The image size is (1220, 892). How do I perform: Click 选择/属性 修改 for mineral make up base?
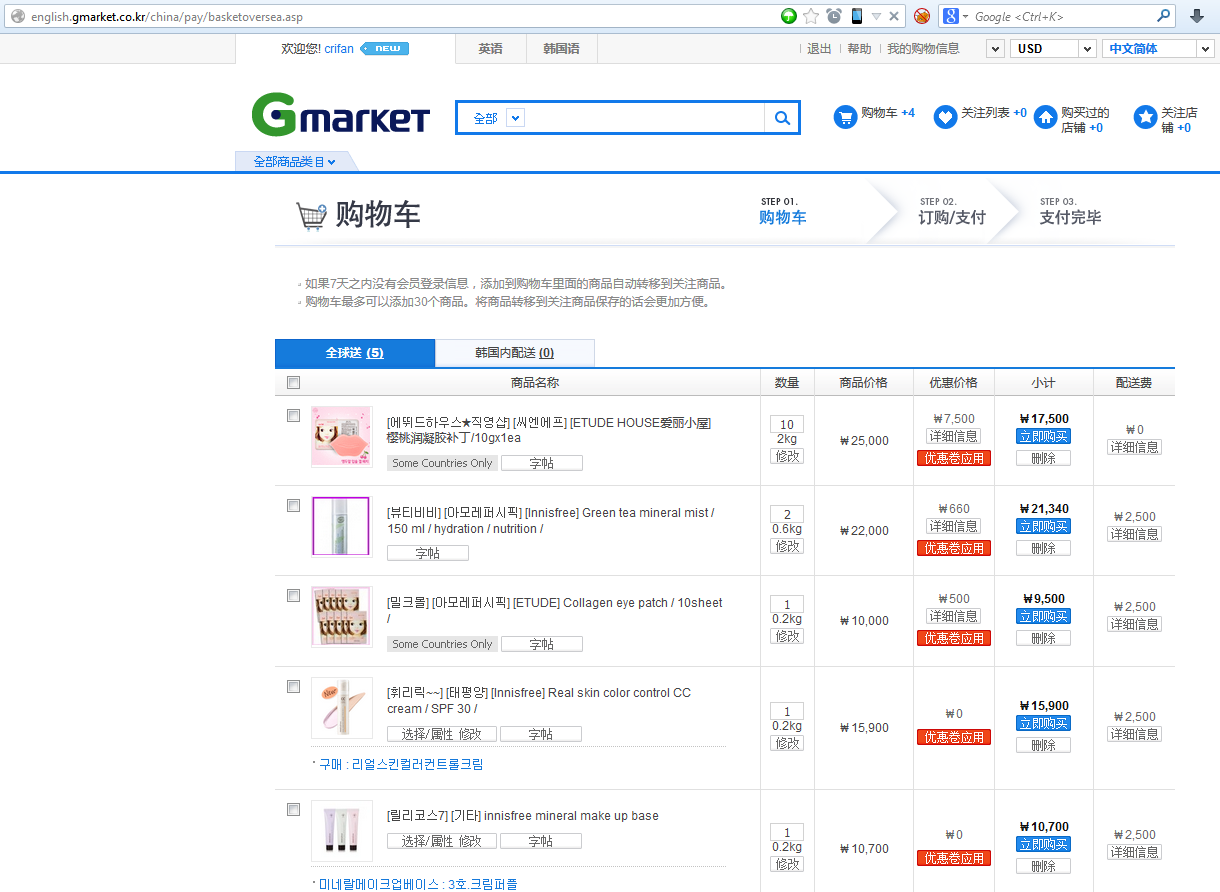click(441, 841)
